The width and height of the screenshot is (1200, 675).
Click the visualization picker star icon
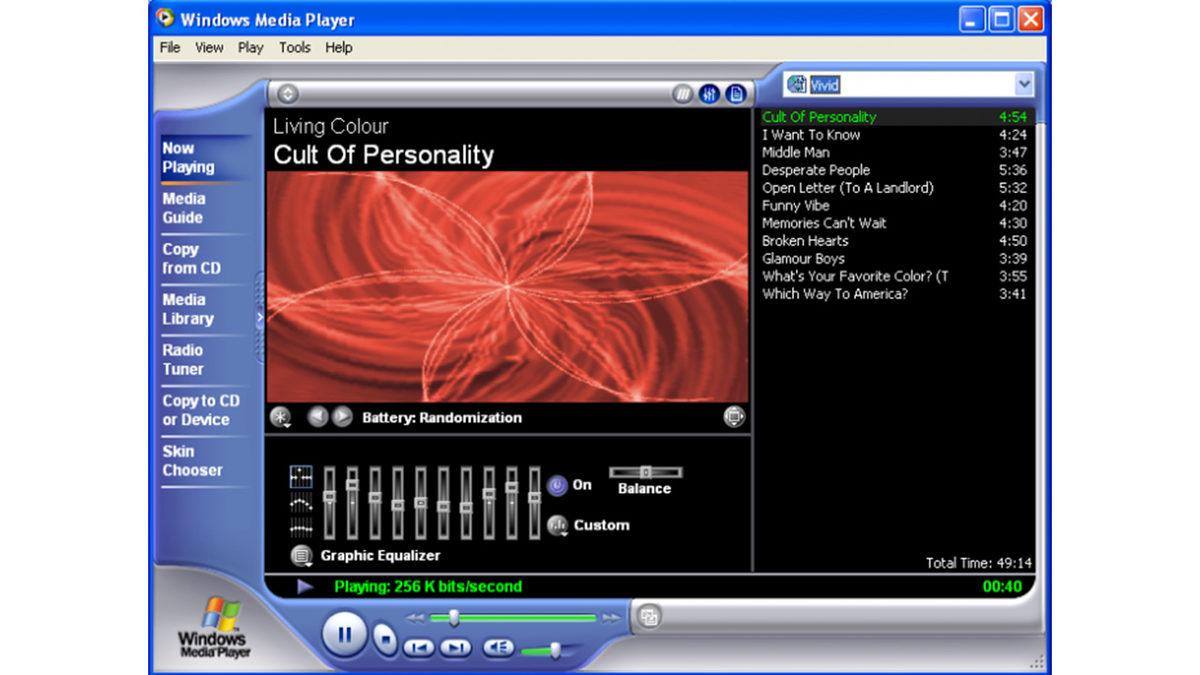(x=280, y=418)
